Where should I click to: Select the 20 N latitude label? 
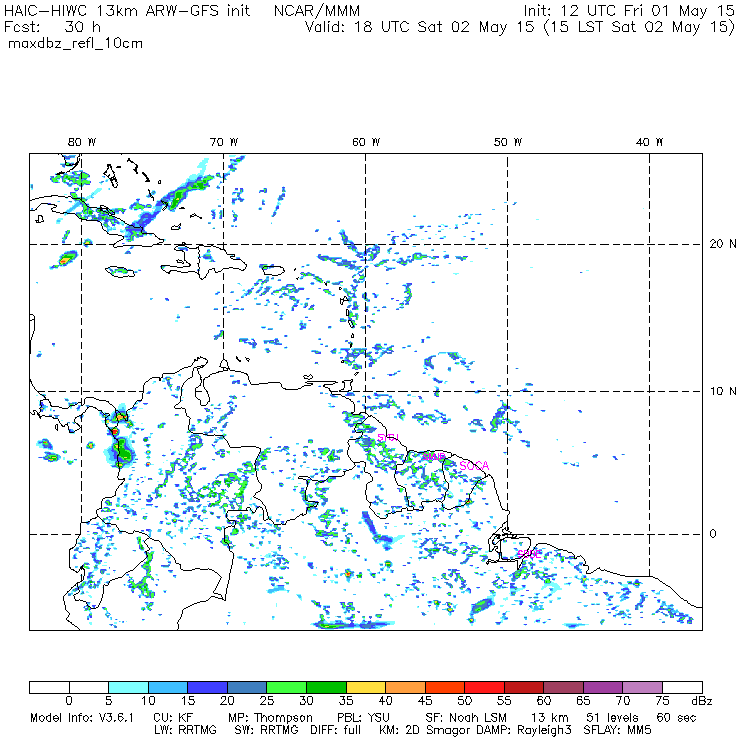point(723,244)
